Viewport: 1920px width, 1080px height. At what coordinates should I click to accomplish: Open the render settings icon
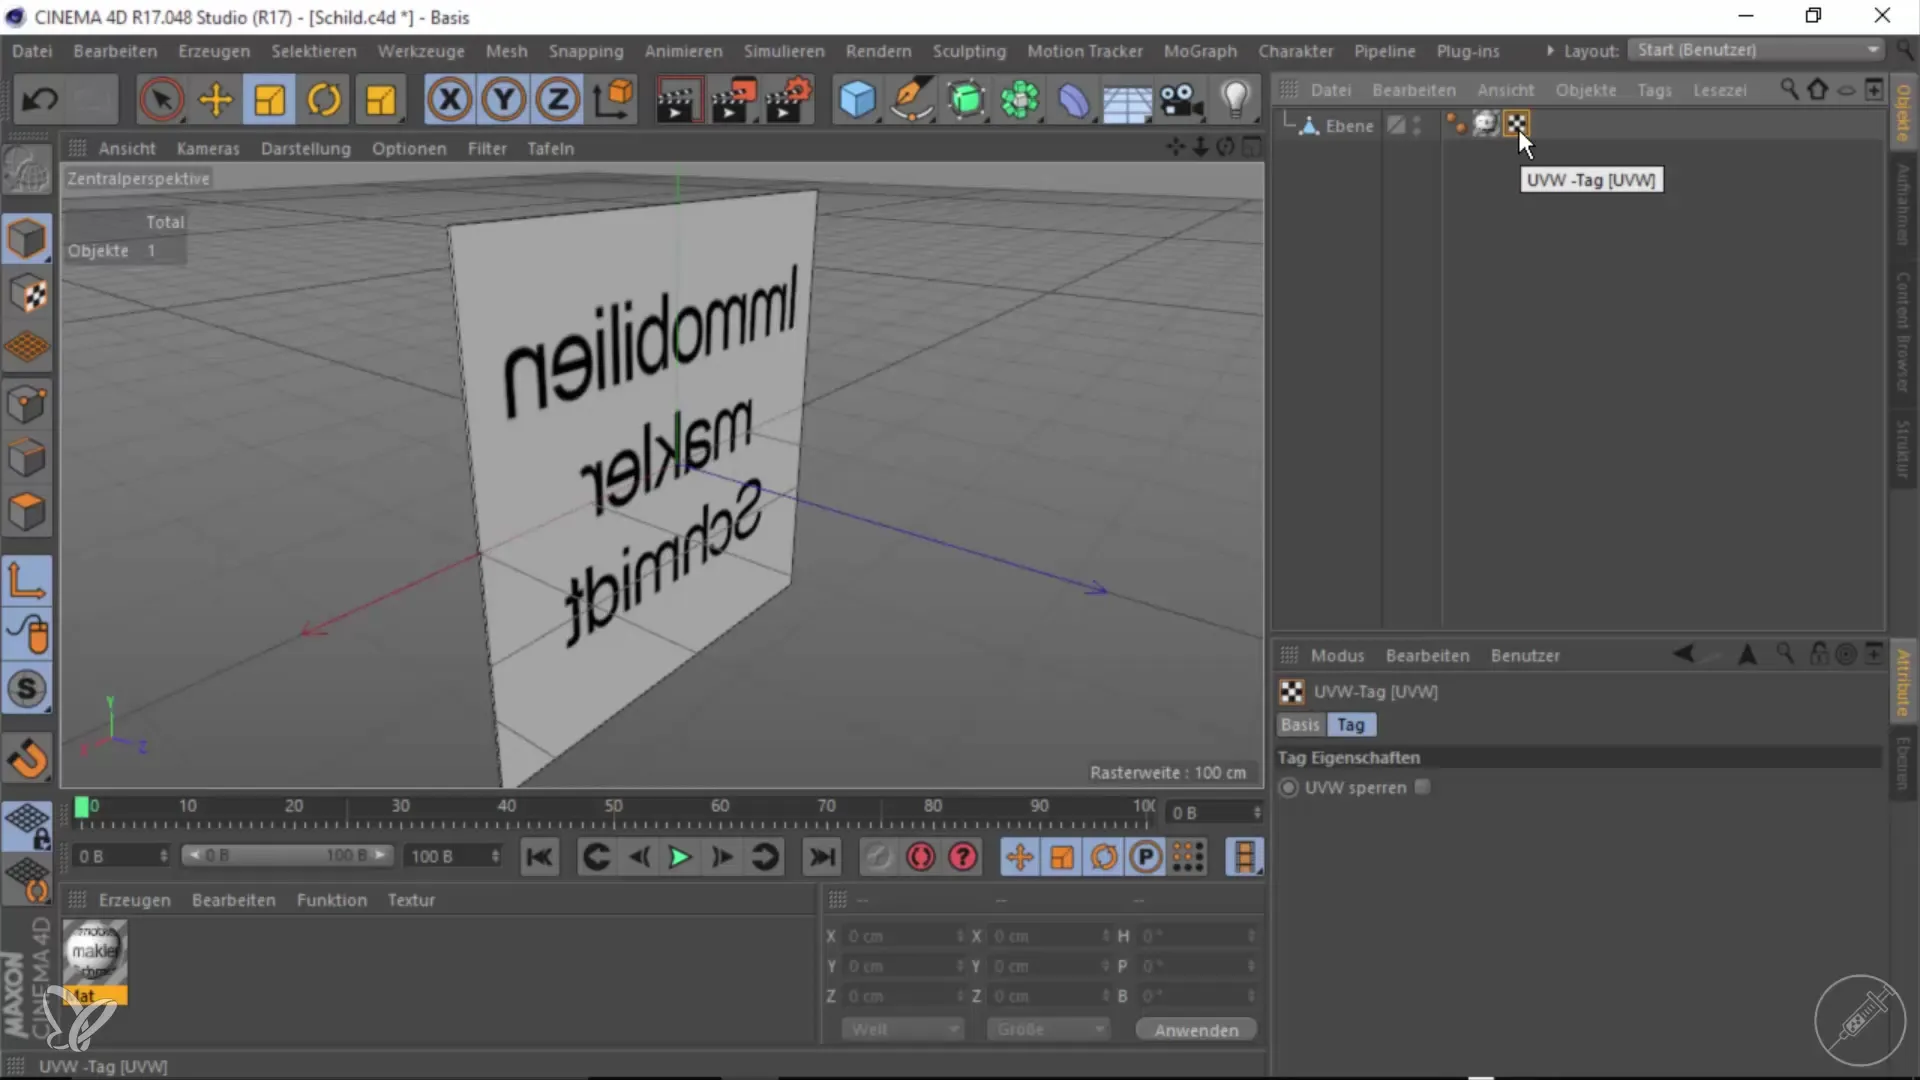[788, 99]
